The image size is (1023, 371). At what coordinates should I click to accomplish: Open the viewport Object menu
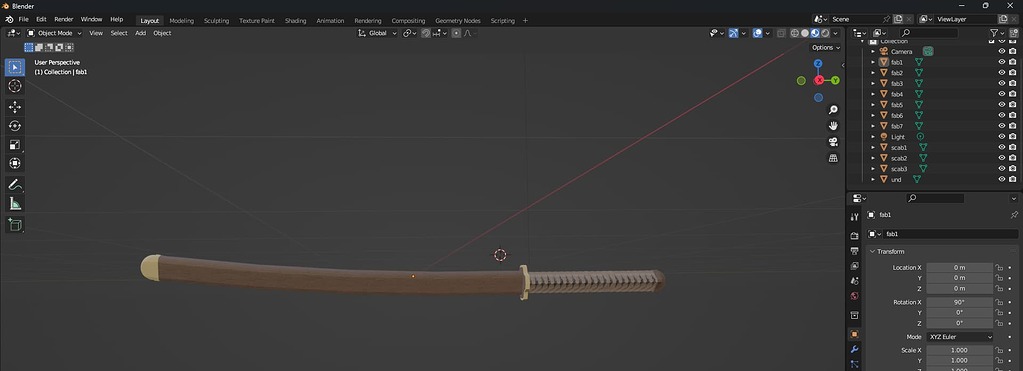point(162,33)
